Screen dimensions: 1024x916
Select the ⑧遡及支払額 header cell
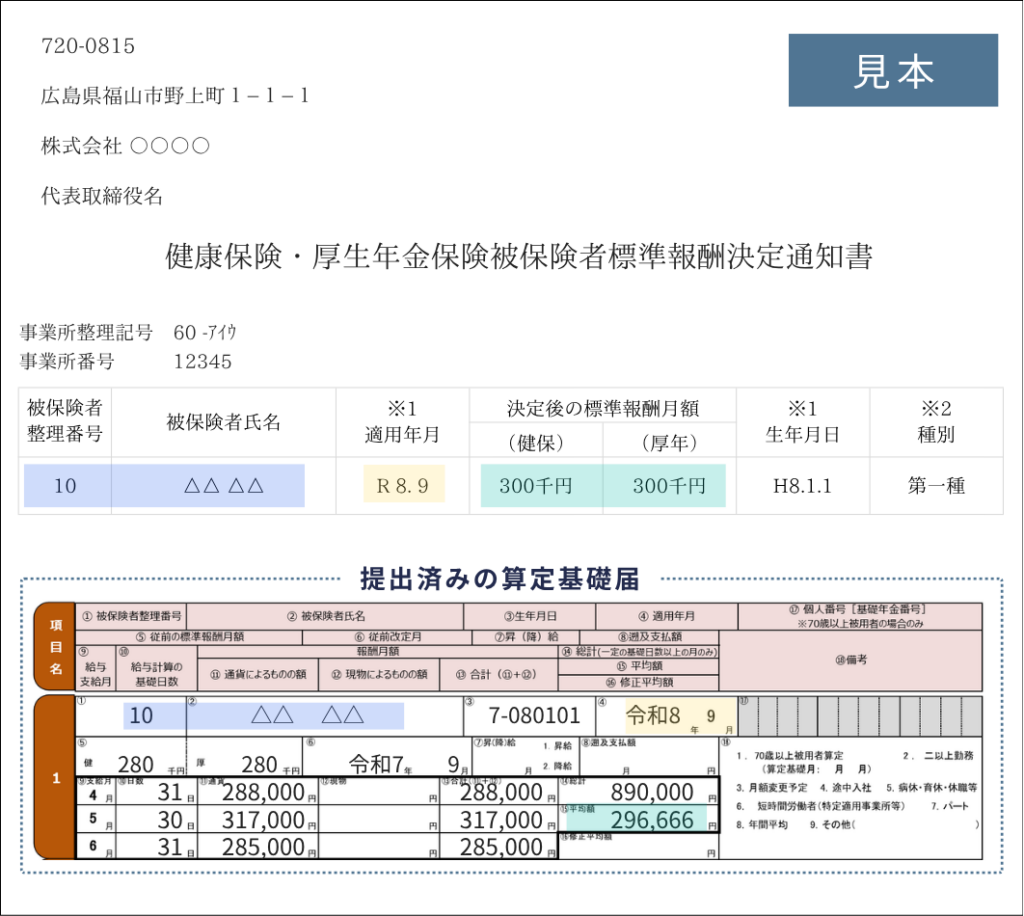(x=650, y=637)
